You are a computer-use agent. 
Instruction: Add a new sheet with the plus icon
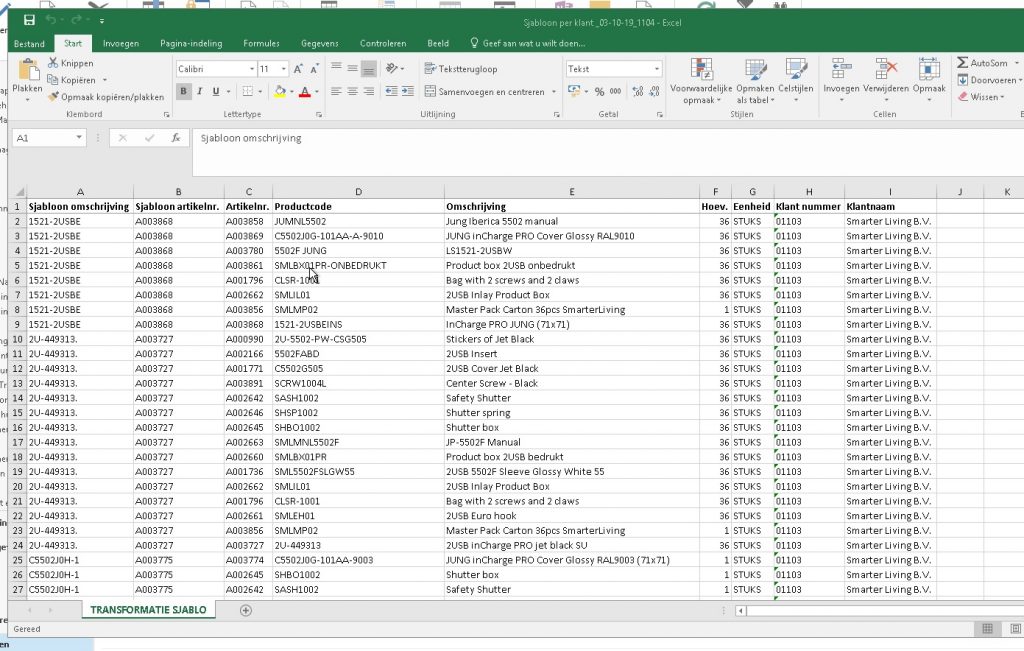[x=246, y=611]
